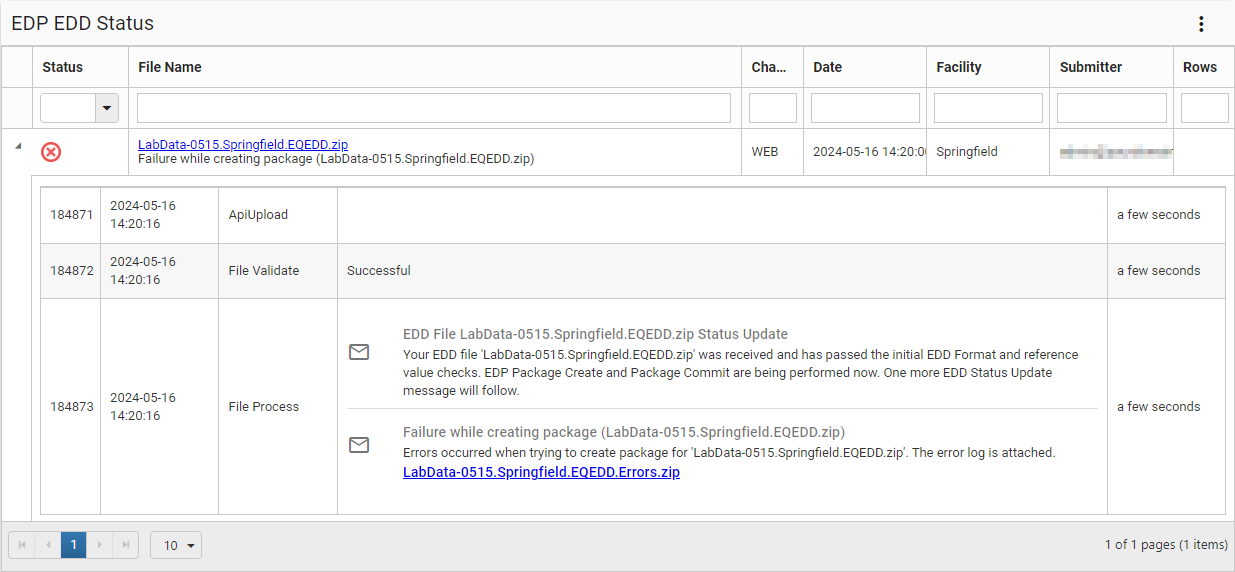Collapse the expanded LabData row details
1235x572 pixels.
17,146
